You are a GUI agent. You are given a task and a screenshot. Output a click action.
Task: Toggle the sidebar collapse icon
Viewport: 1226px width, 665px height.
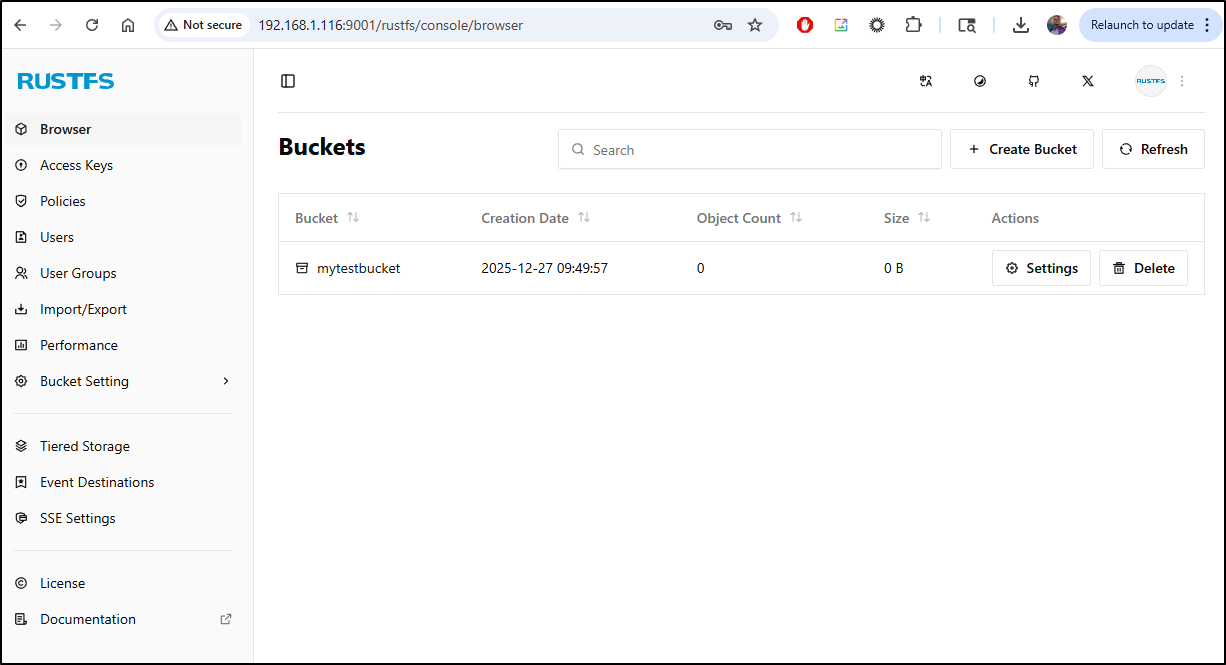click(x=288, y=81)
